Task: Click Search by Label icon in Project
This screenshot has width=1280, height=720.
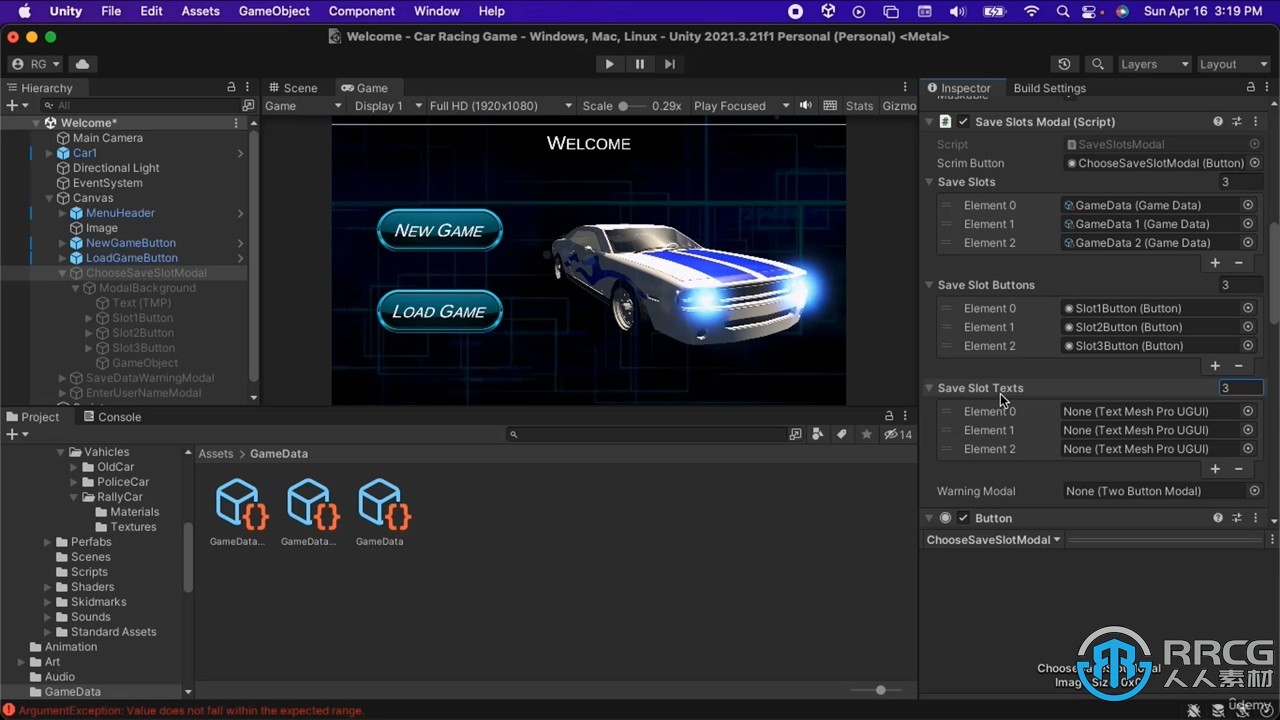Action: 842,434
